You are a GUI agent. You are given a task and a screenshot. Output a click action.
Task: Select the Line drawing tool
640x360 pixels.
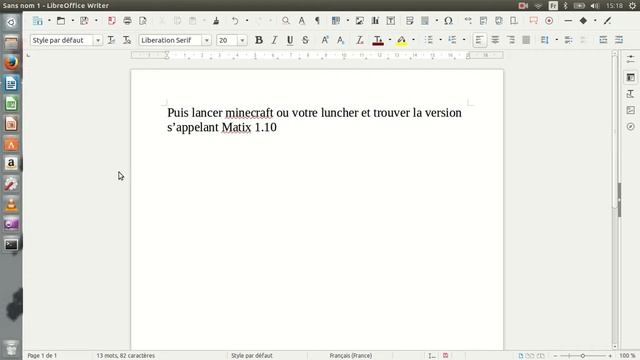coord(568,21)
